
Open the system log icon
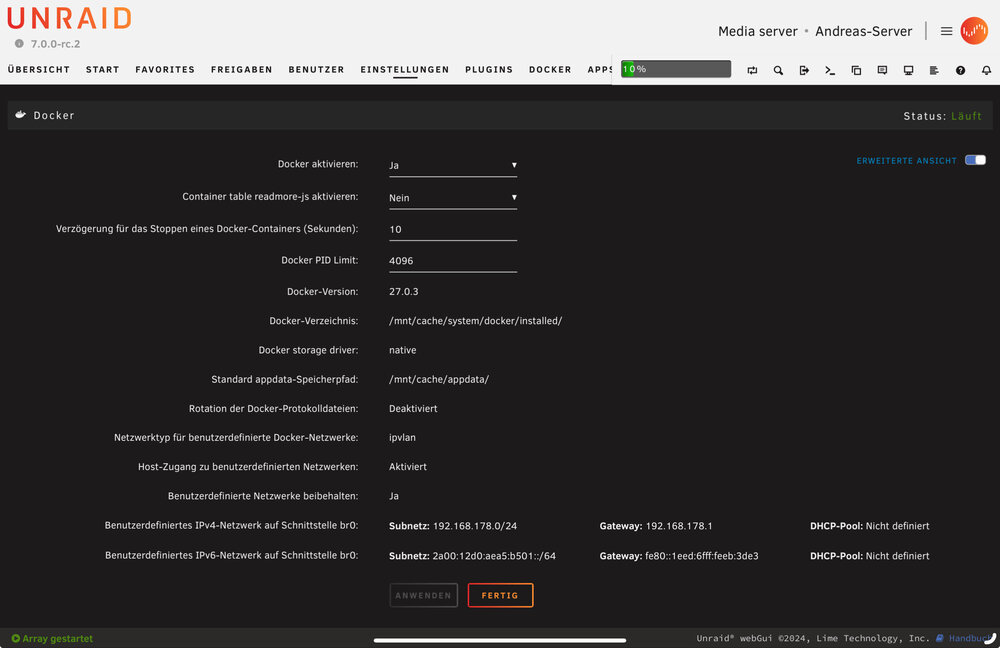tap(934, 70)
